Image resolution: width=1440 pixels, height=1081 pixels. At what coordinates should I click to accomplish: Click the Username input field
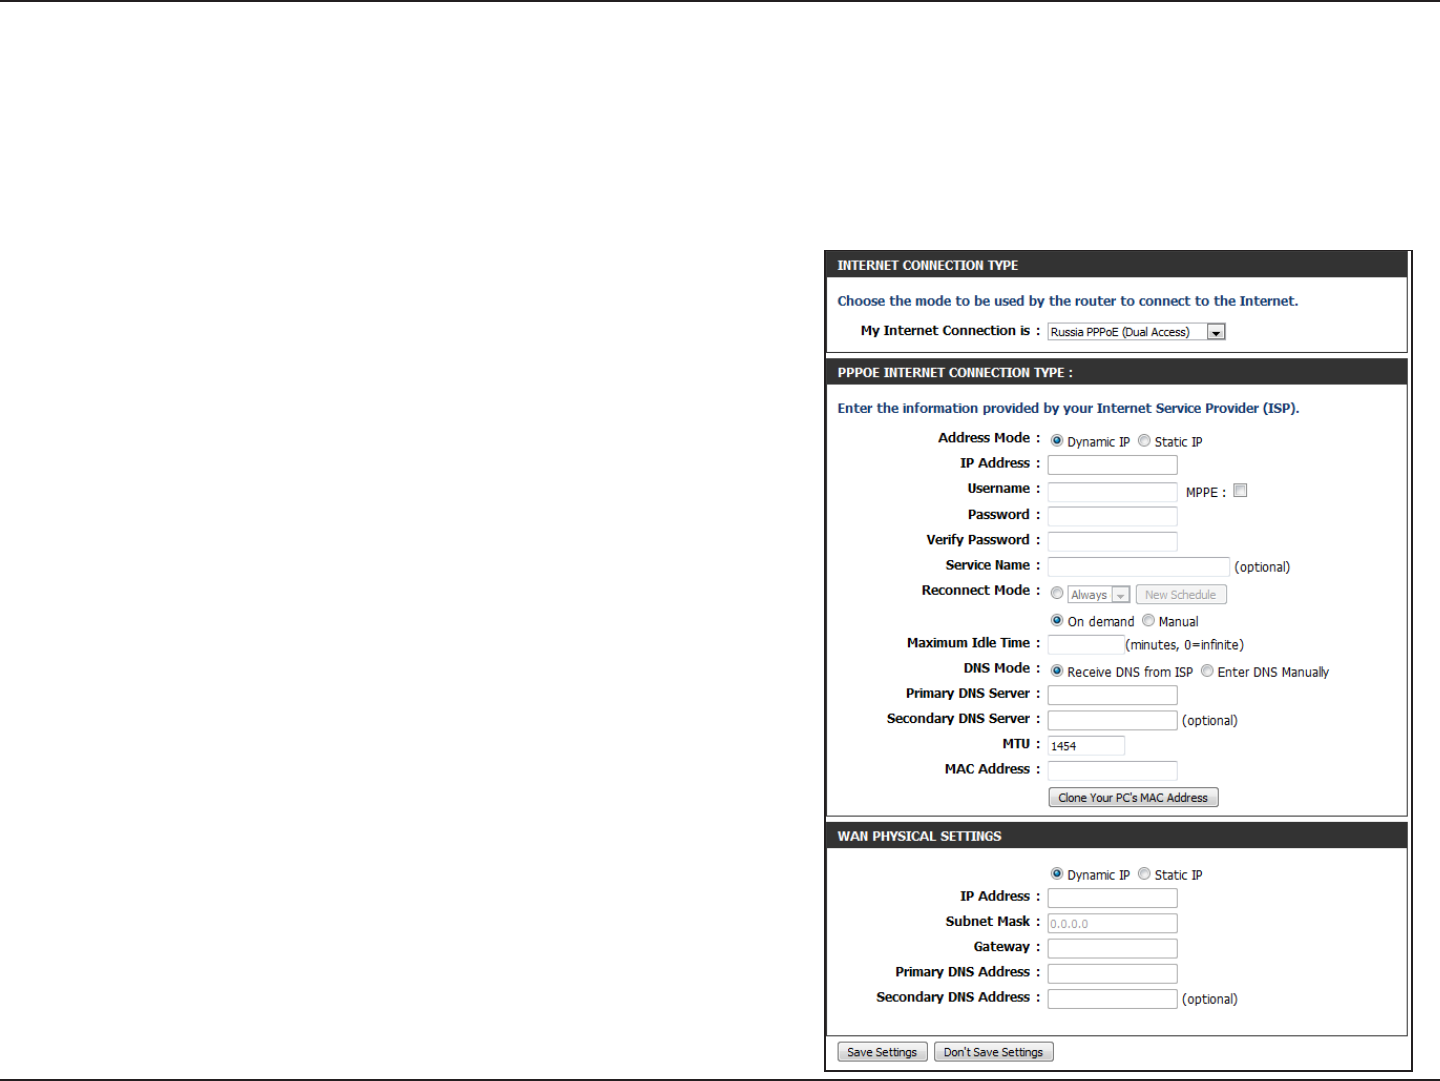pyautogui.click(x=1112, y=491)
